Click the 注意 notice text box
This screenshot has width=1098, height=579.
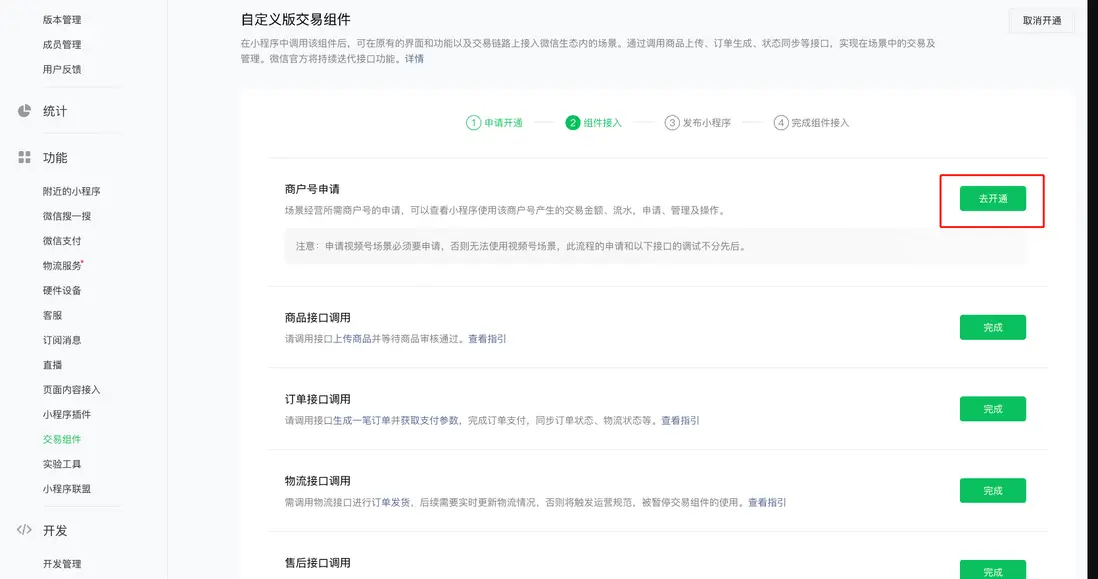pos(655,246)
